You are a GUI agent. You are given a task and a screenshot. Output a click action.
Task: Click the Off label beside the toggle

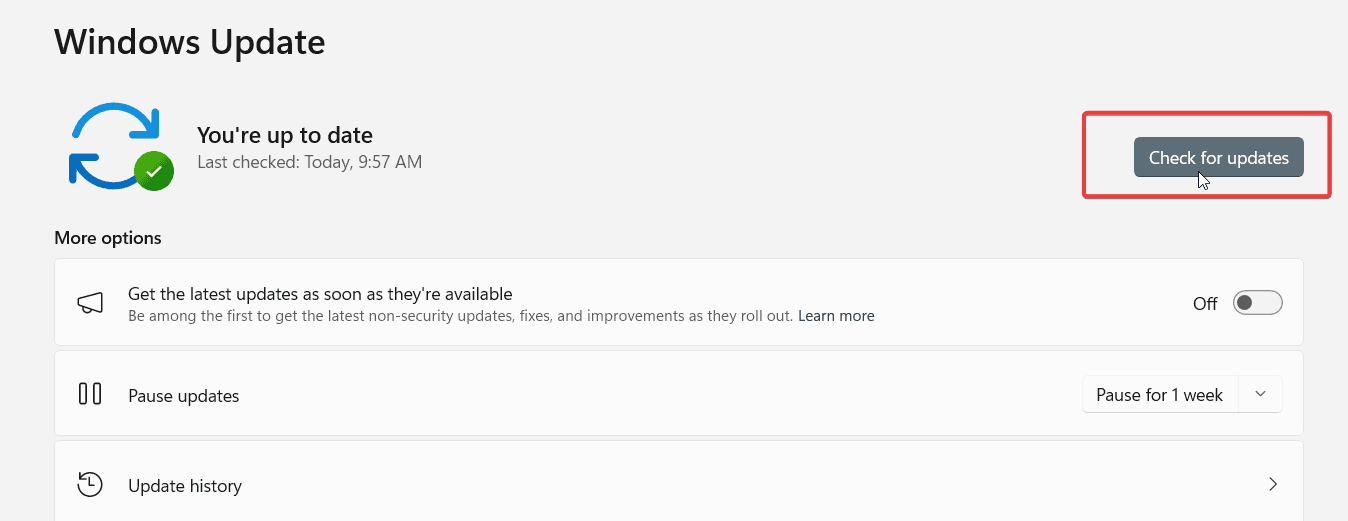[1205, 304]
